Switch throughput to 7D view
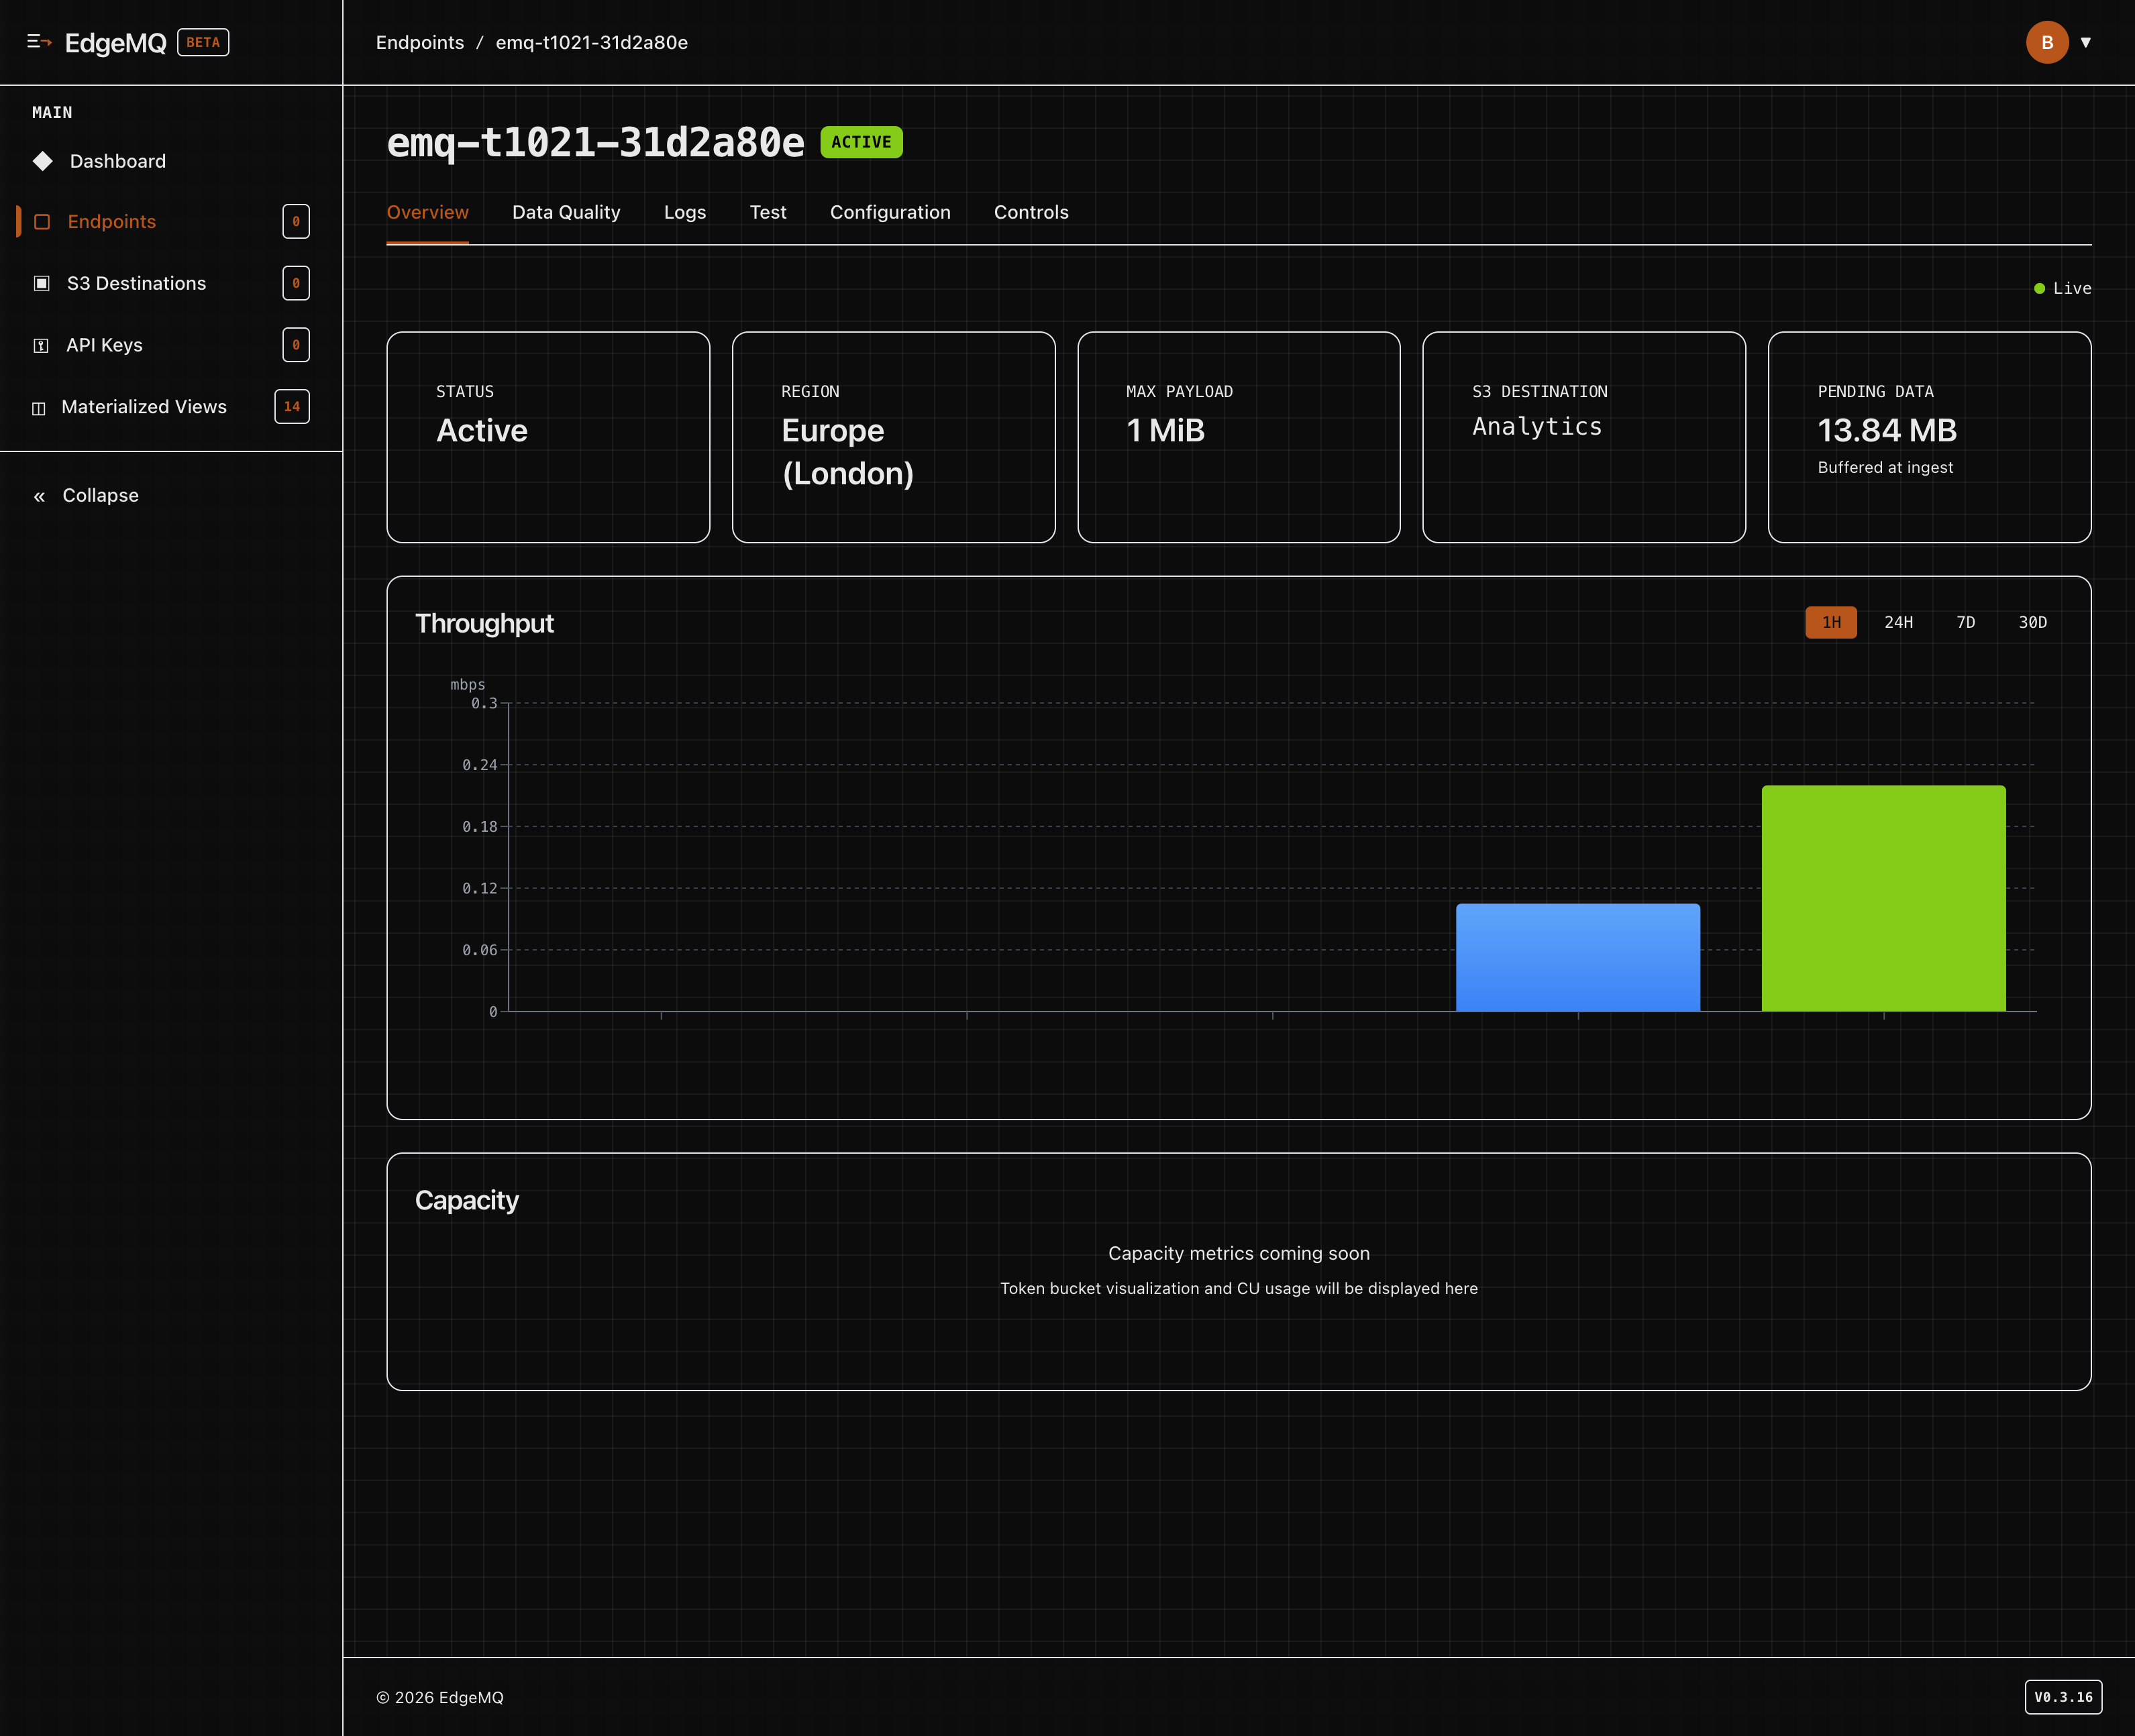 pyautogui.click(x=1965, y=622)
